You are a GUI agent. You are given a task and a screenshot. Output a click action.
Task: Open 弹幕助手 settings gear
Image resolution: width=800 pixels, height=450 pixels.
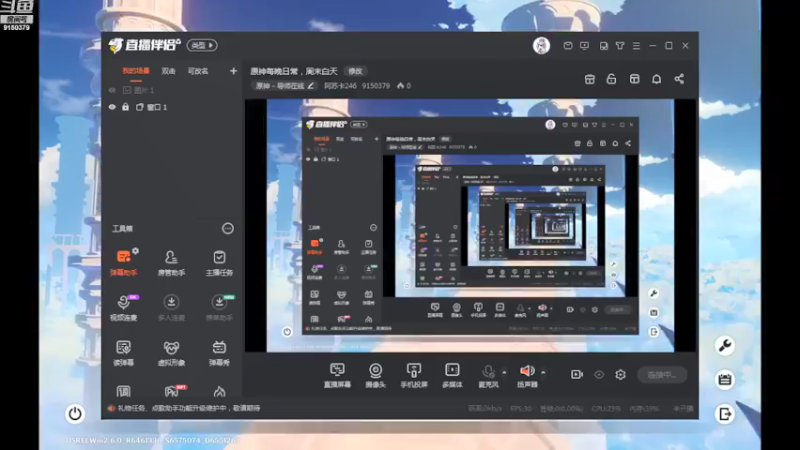[135, 251]
